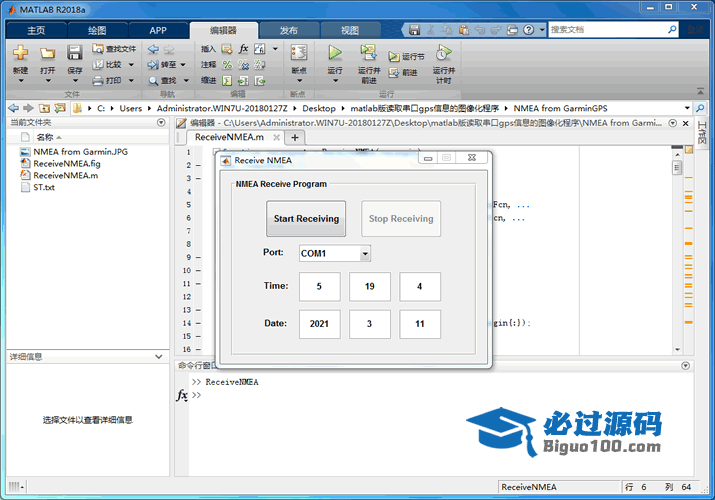Click the navigate Back arrow icon in toolstrip
Viewport: 715px width, 500px height.
tap(154, 49)
